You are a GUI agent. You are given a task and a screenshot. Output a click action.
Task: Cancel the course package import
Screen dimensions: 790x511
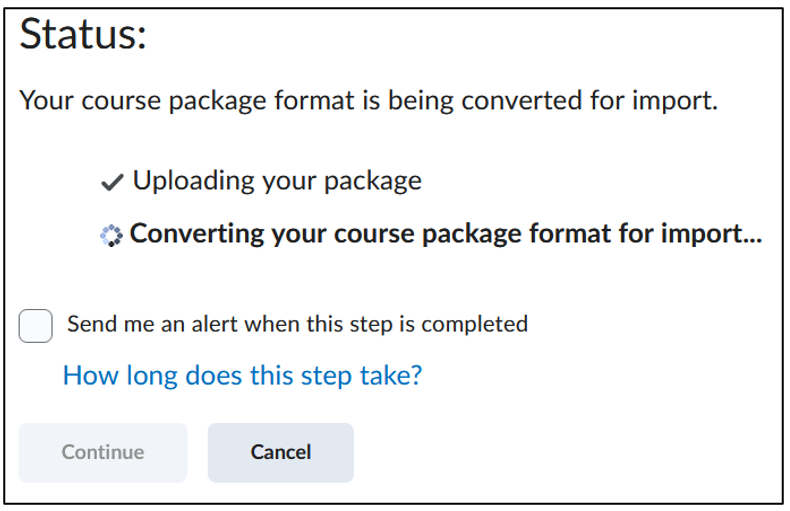[x=281, y=453]
